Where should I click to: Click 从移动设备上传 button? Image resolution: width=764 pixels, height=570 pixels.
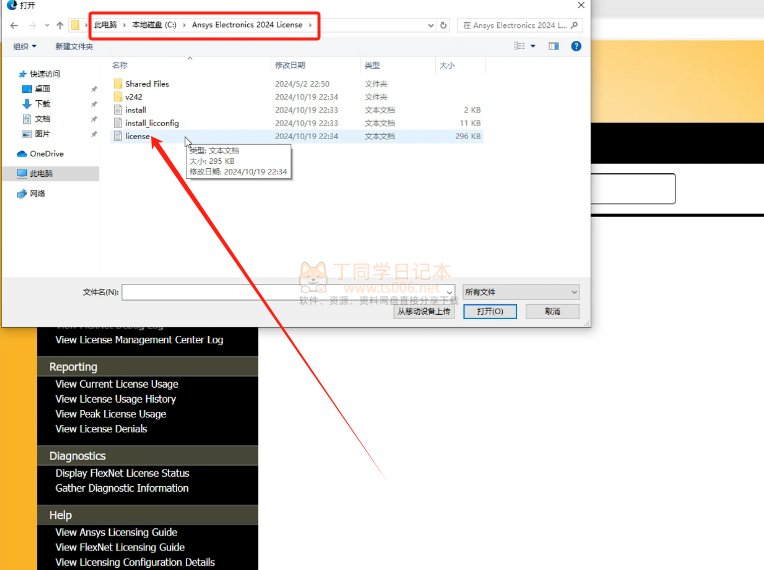tap(424, 312)
